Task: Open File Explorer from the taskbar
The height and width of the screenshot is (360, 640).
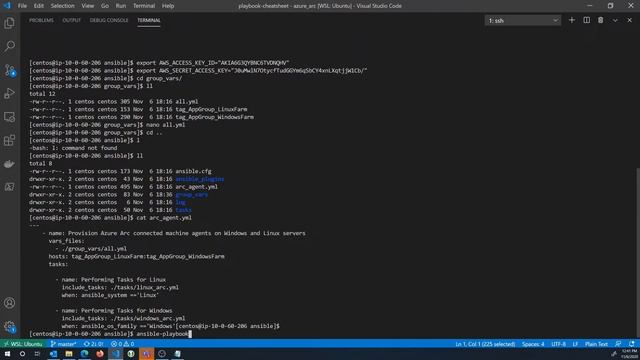Action: click(x=69, y=354)
